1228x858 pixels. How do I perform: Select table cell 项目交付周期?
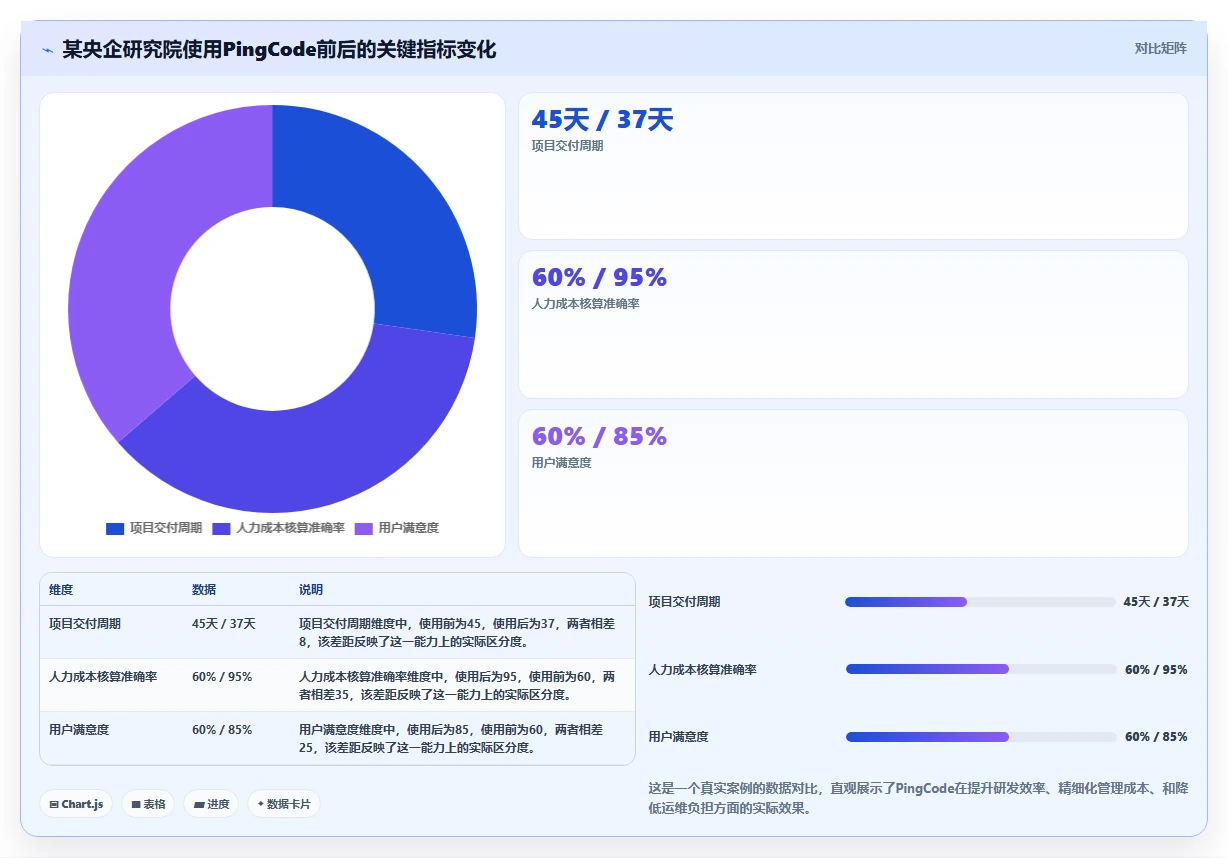85,623
